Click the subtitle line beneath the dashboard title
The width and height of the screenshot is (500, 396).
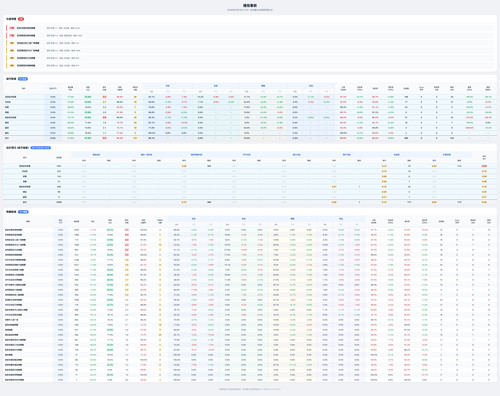pyautogui.click(x=250, y=10)
